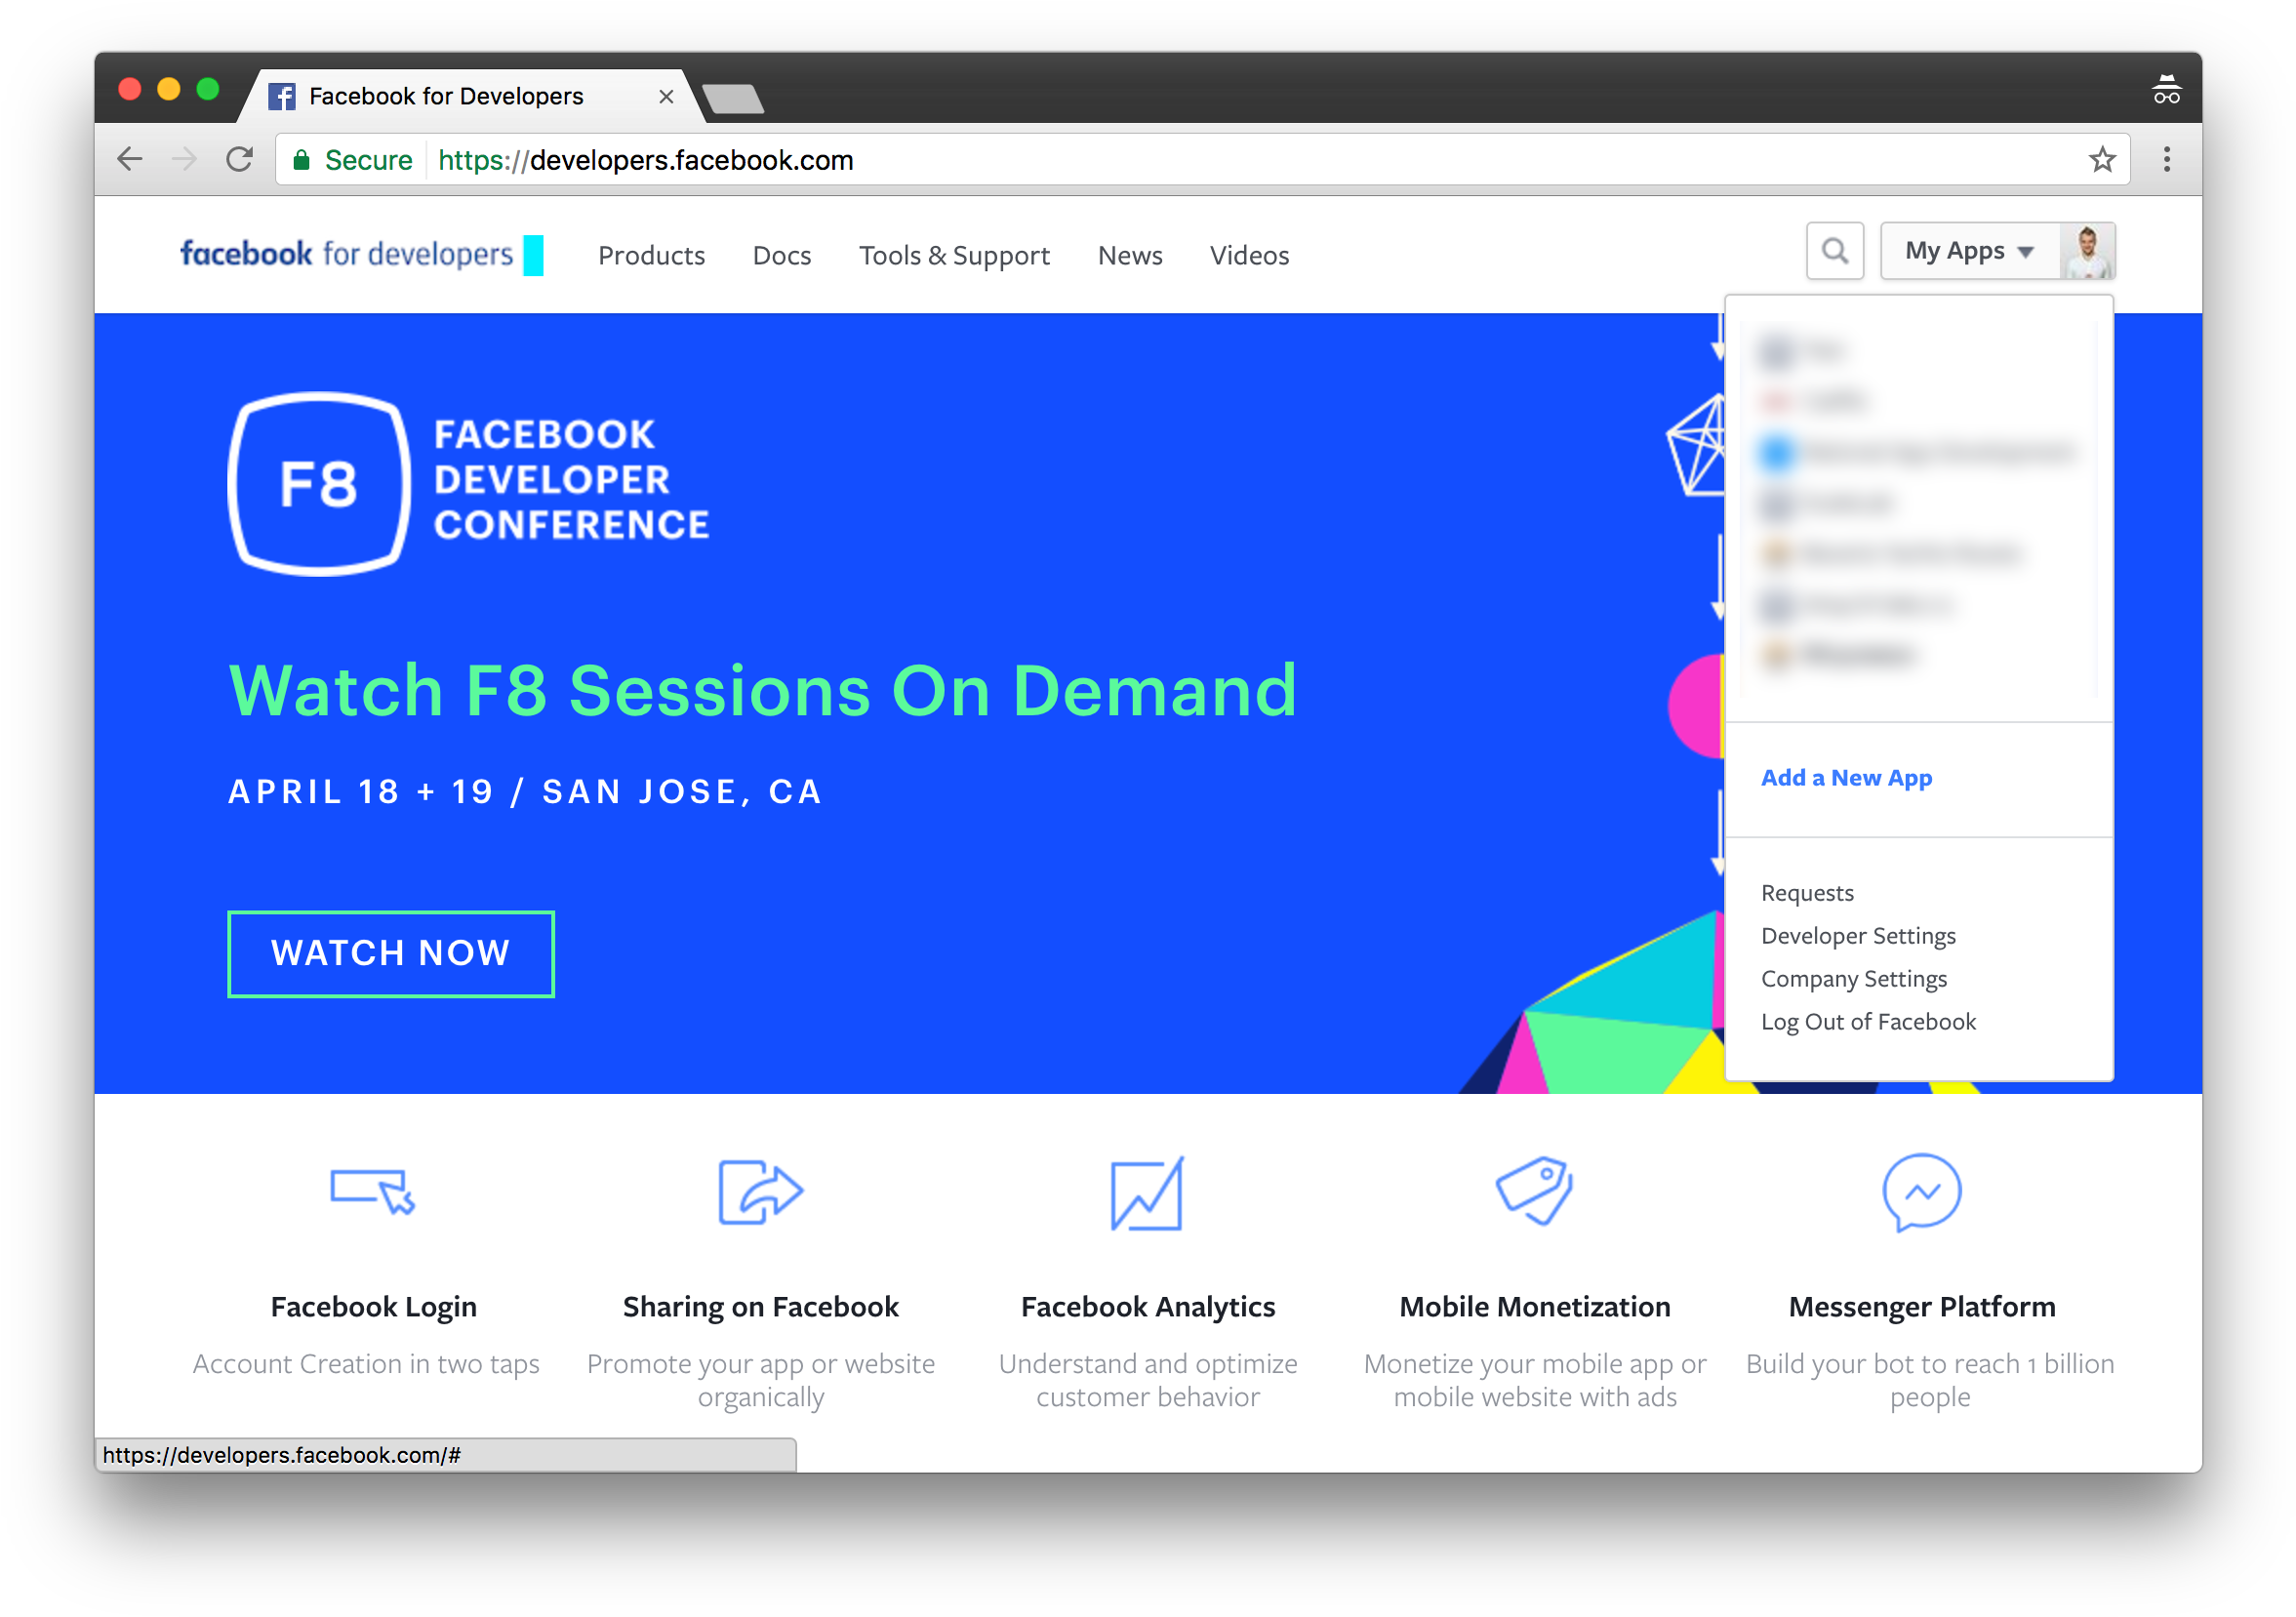The width and height of the screenshot is (2296, 1617).
Task: Click the Facebook for Developers tab title
Action: (x=446, y=96)
